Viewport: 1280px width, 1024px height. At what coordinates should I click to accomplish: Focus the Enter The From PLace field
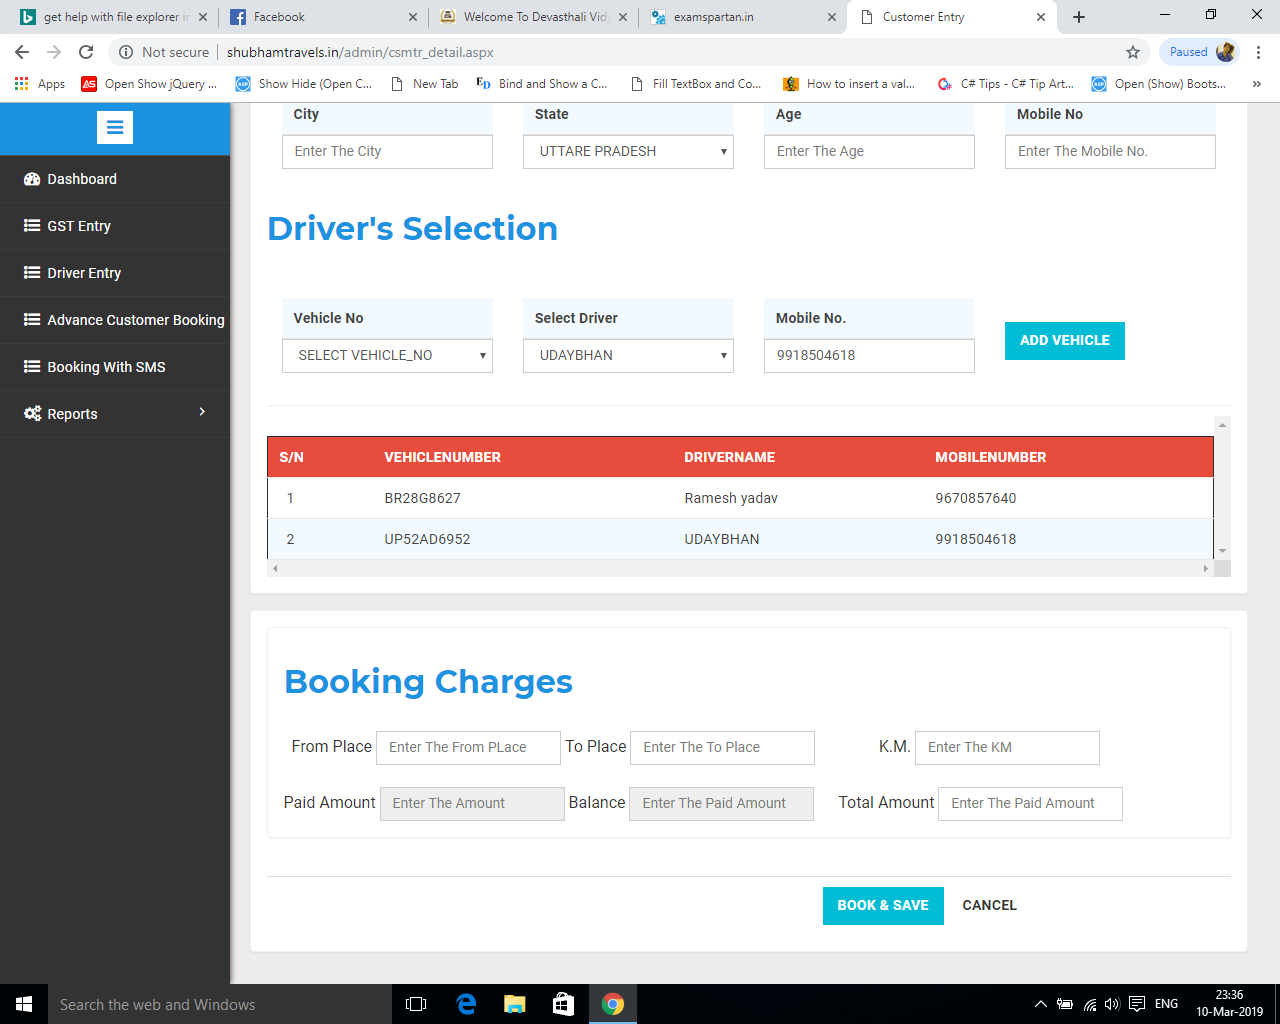click(468, 747)
